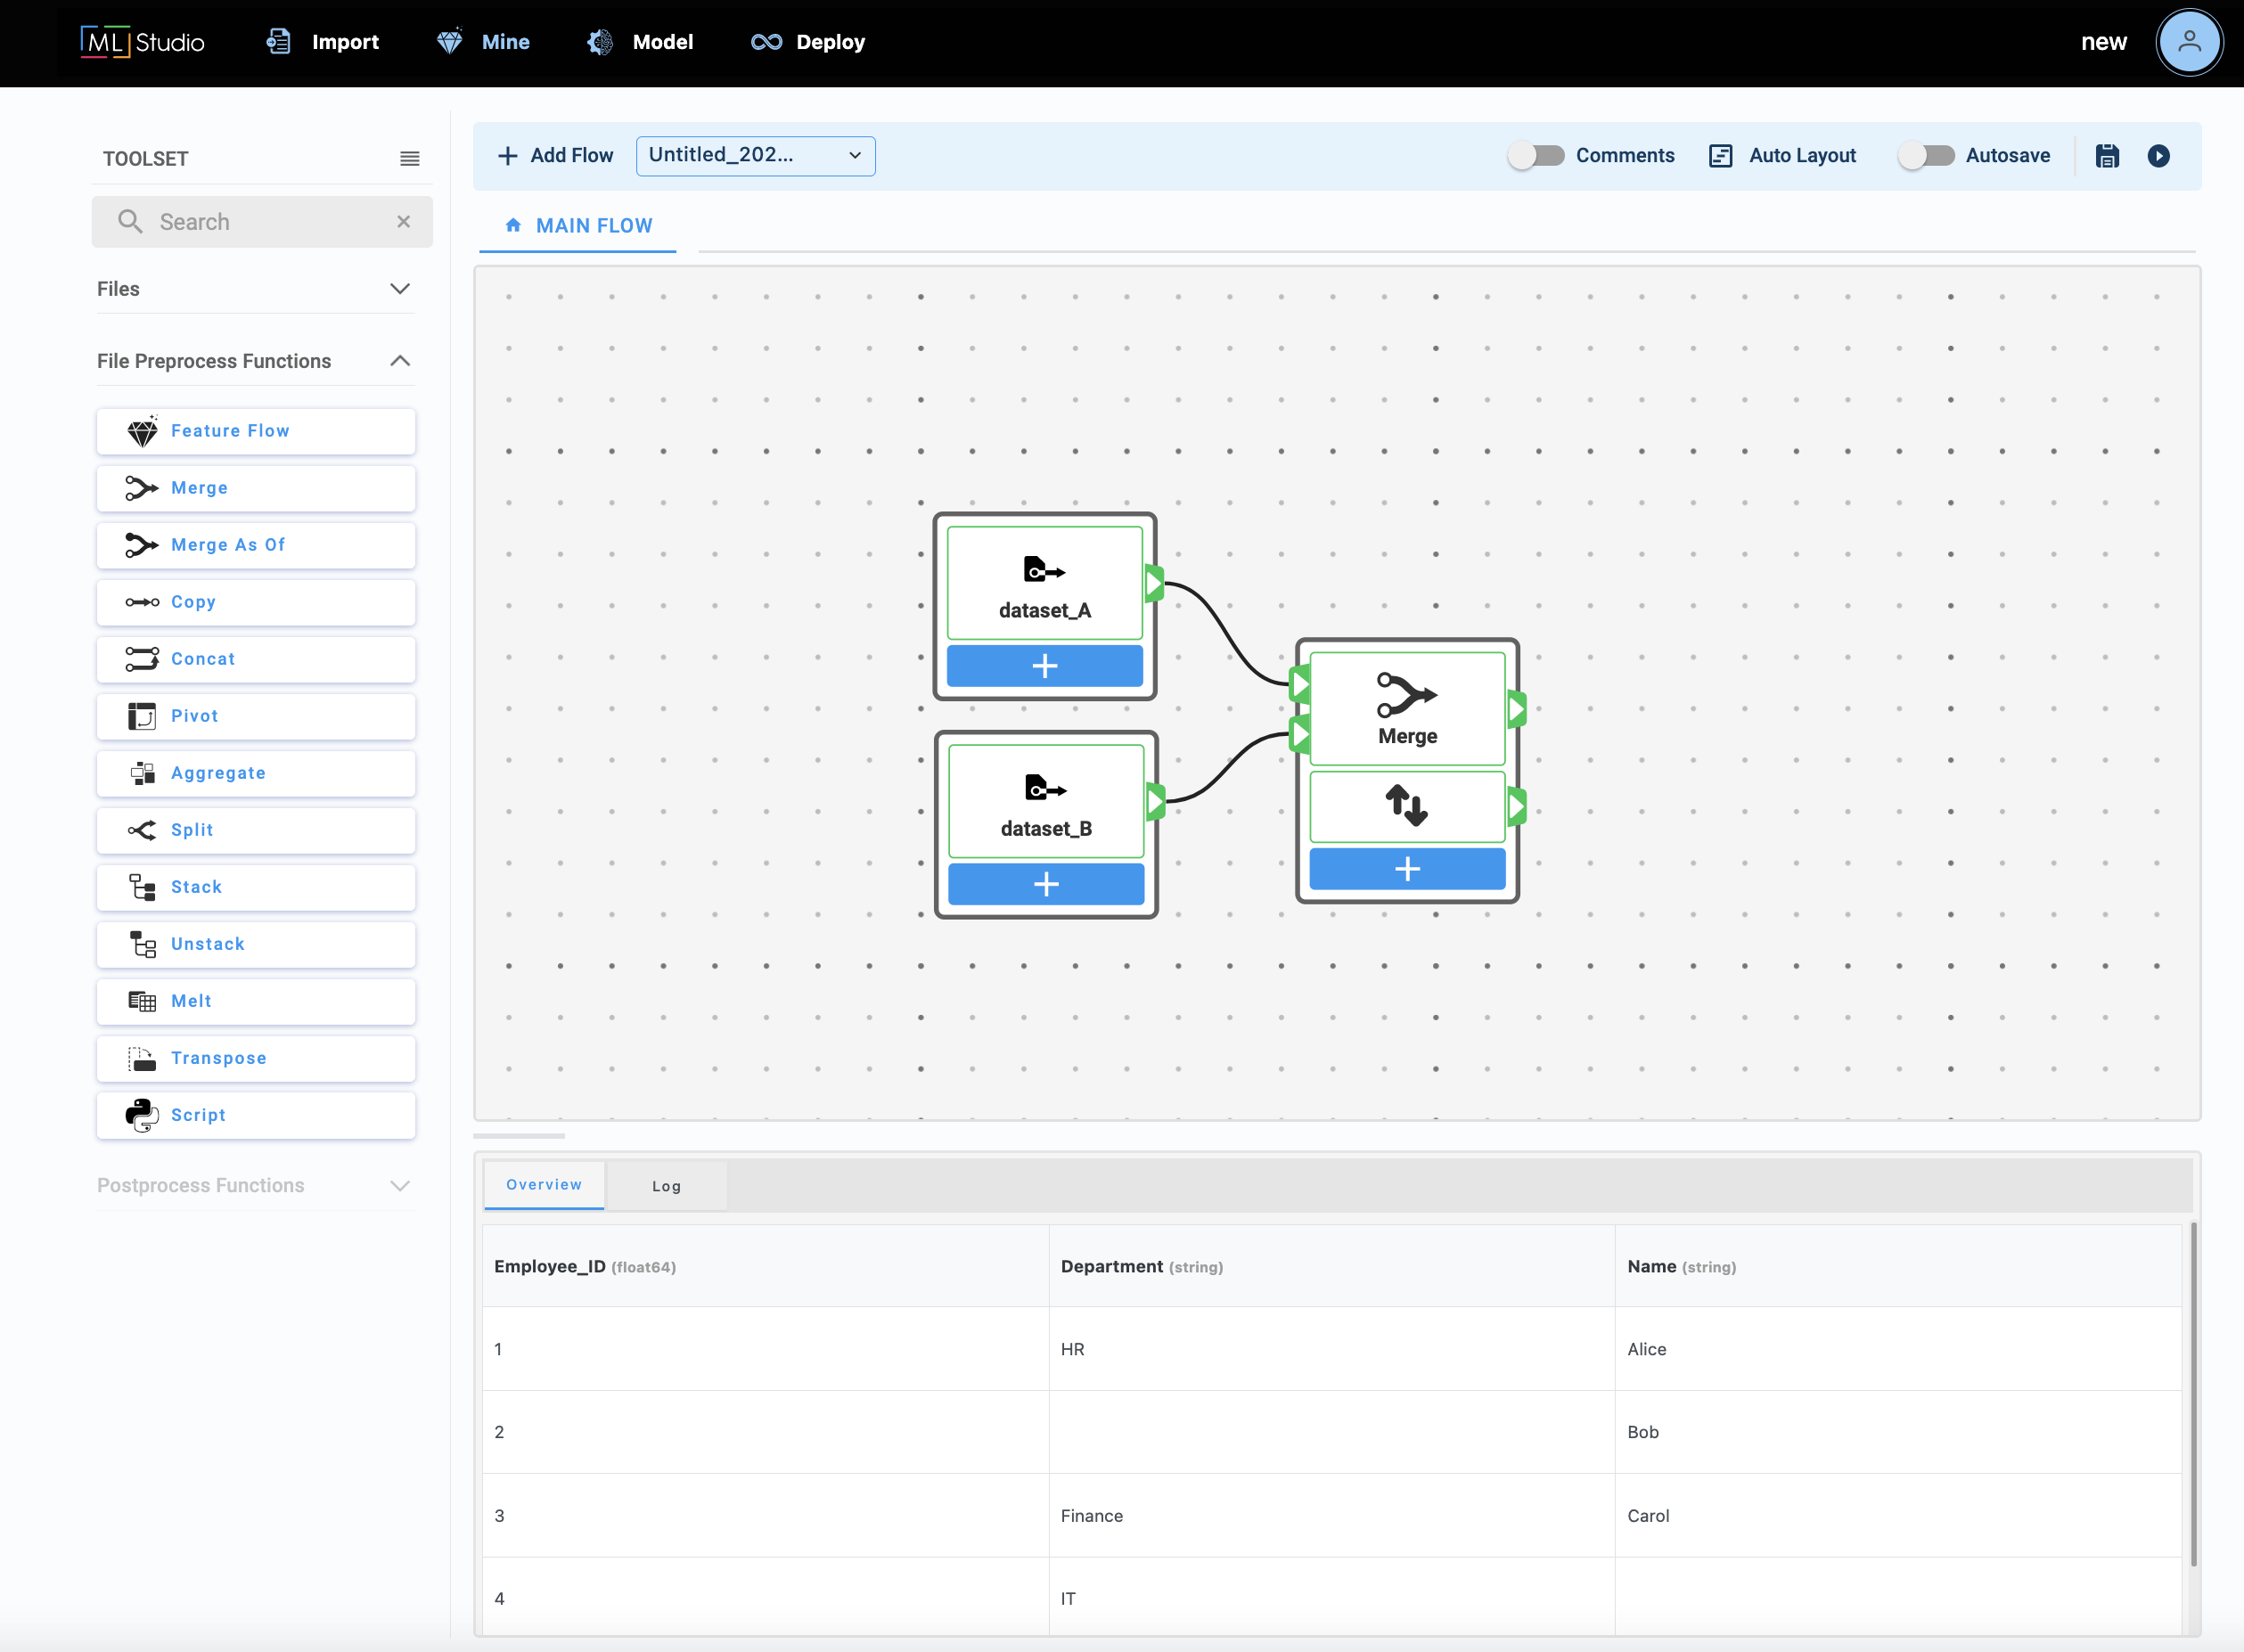Click the Auto Layout icon button
The width and height of the screenshot is (2244, 1652).
tap(1720, 156)
